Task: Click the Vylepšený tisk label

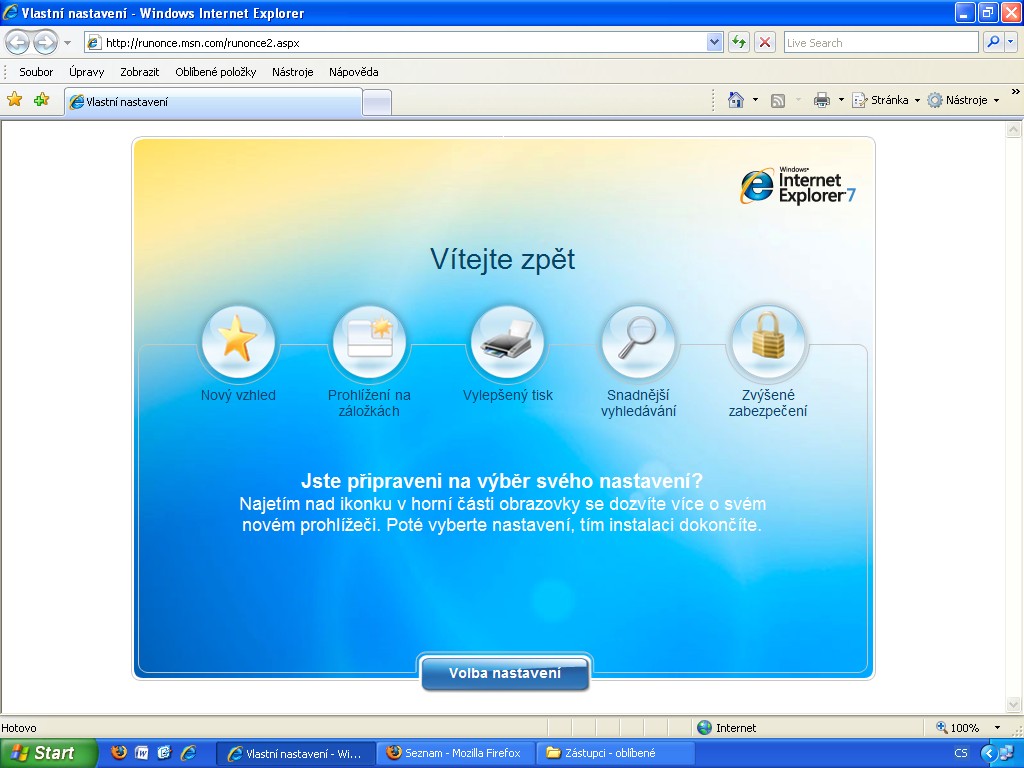Action: tap(507, 395)
